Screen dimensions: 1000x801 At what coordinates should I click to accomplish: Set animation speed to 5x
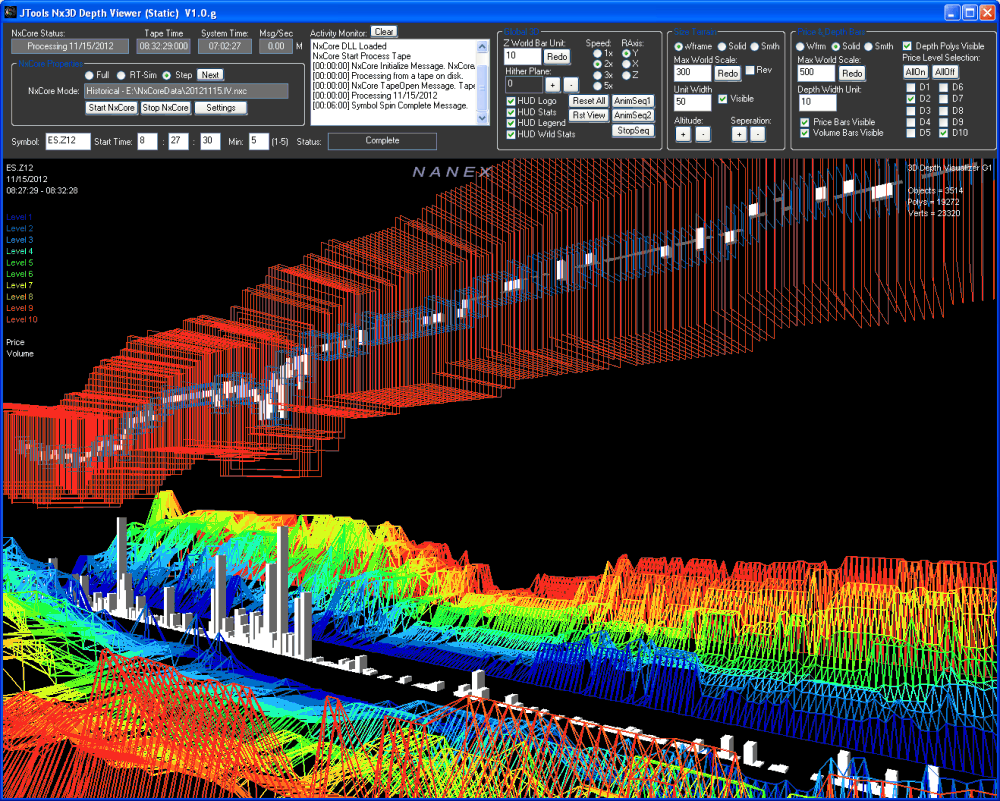pyautogui.click(x=597, y=86)
